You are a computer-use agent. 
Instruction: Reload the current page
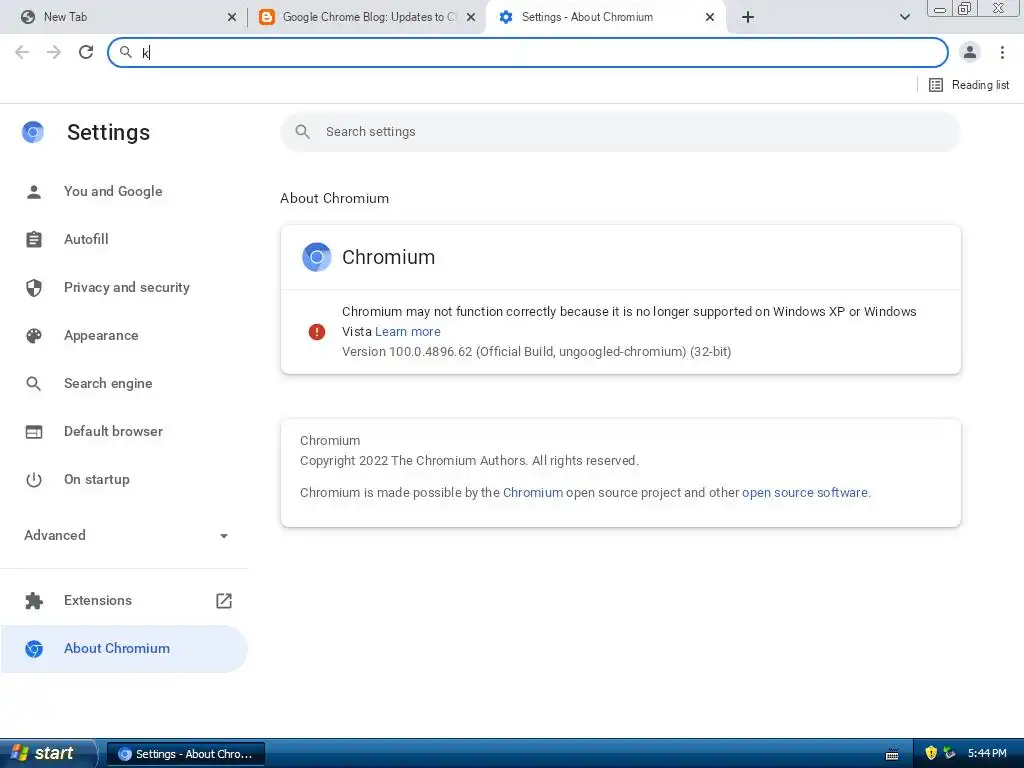(86, 52)
